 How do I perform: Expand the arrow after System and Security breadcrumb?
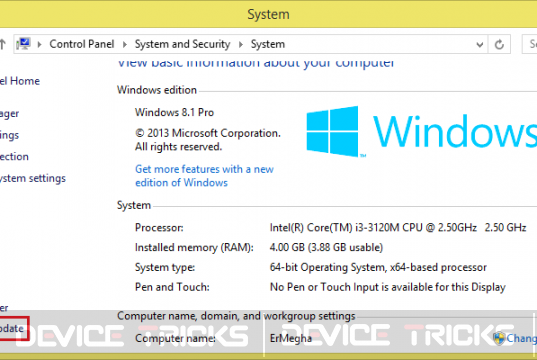241,44
